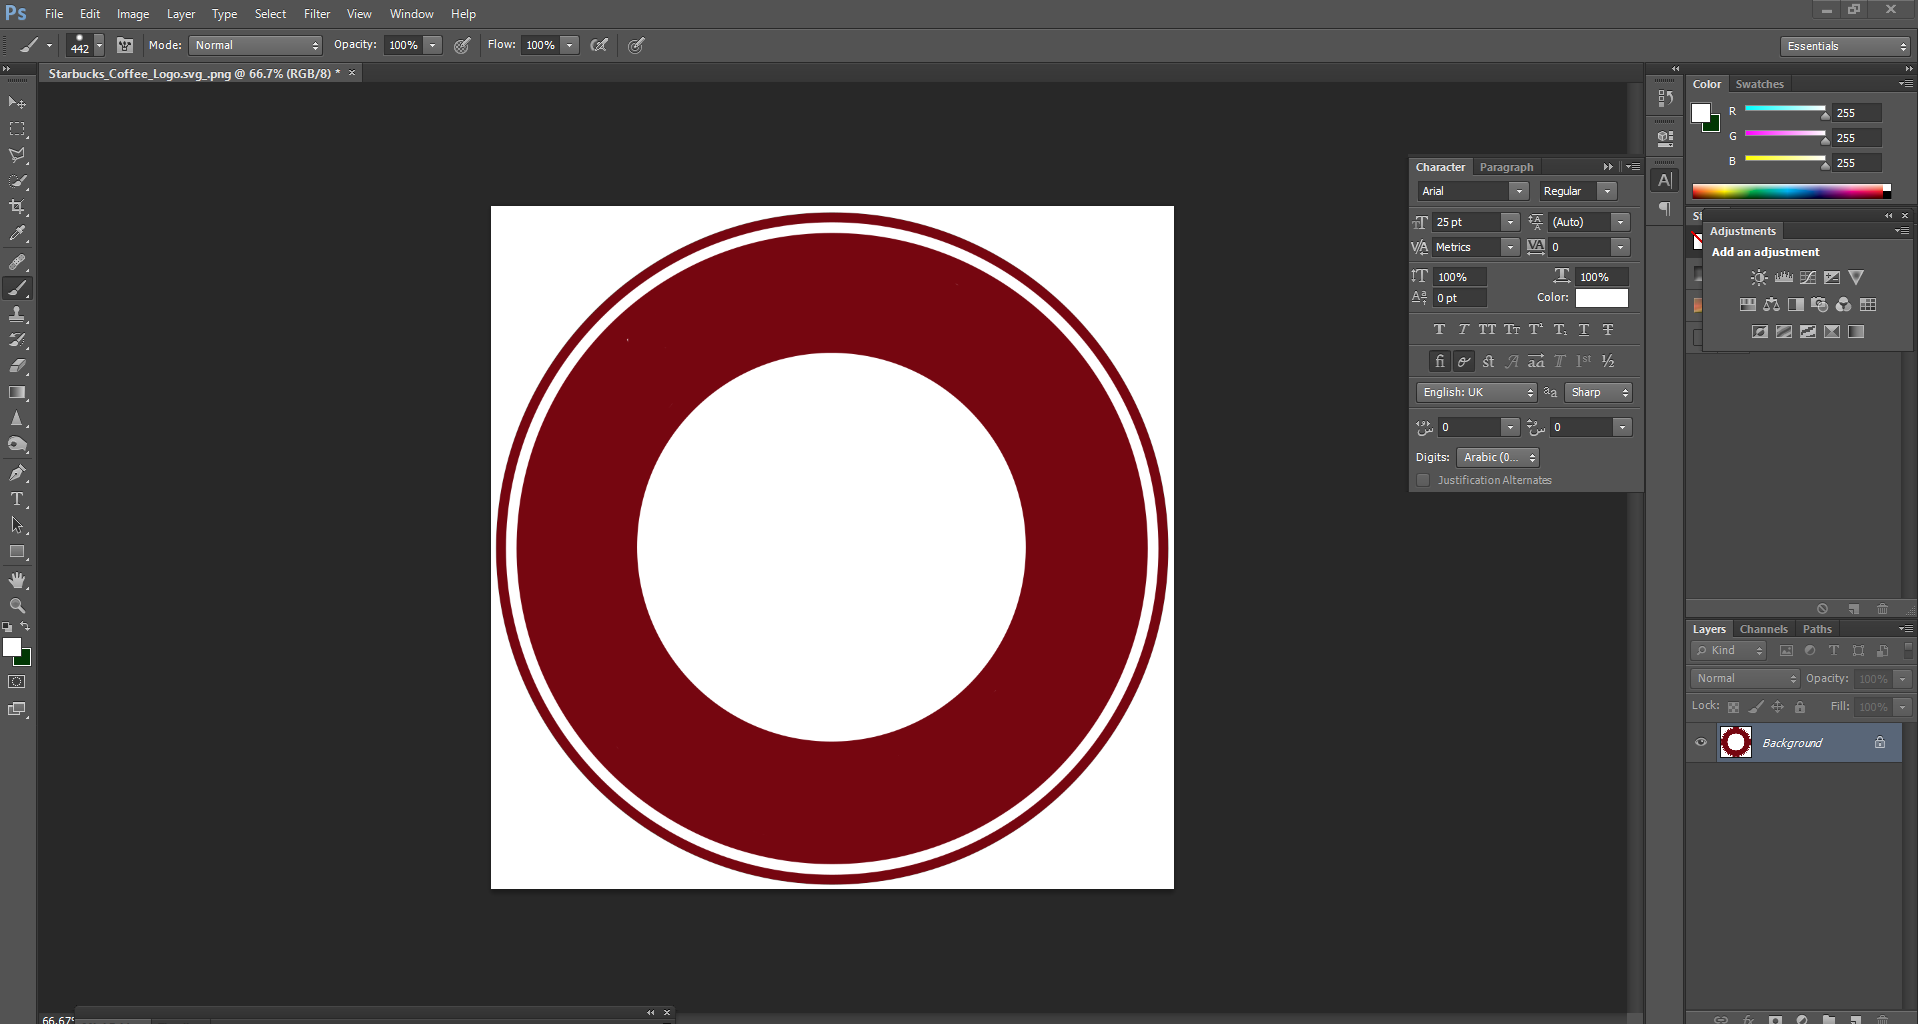The width and height of the screenshot is (1918, 1024).
Task: Toggle All Caps text style
Action: 1487,329
